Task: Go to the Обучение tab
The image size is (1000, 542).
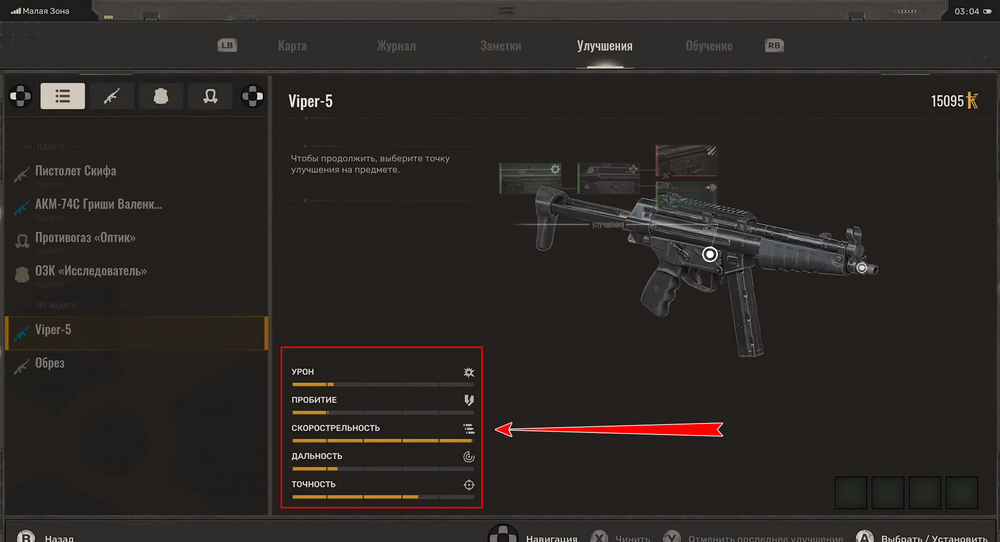Action: 708,47
